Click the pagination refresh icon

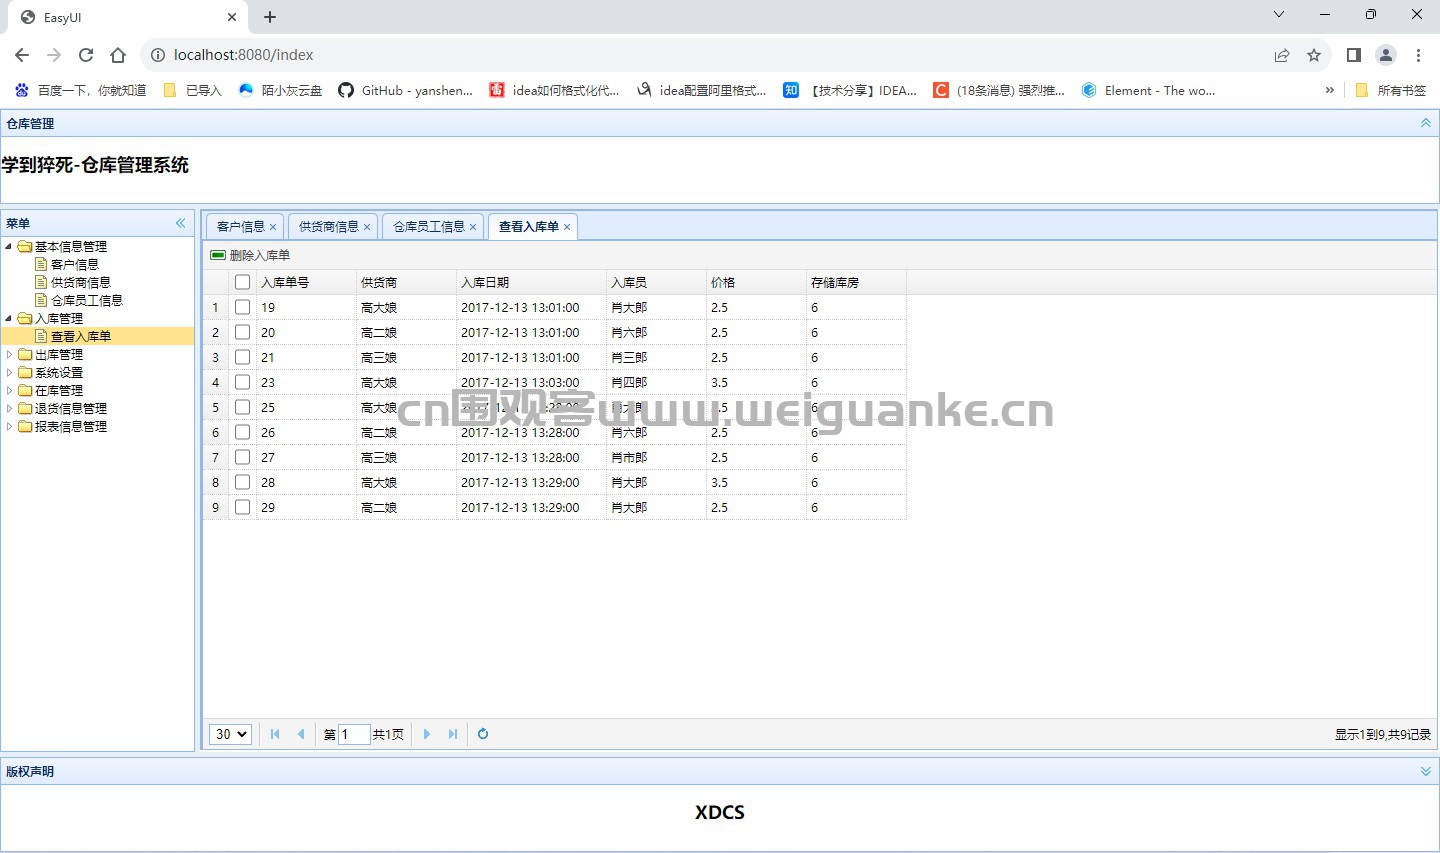(x=483, y=734)
